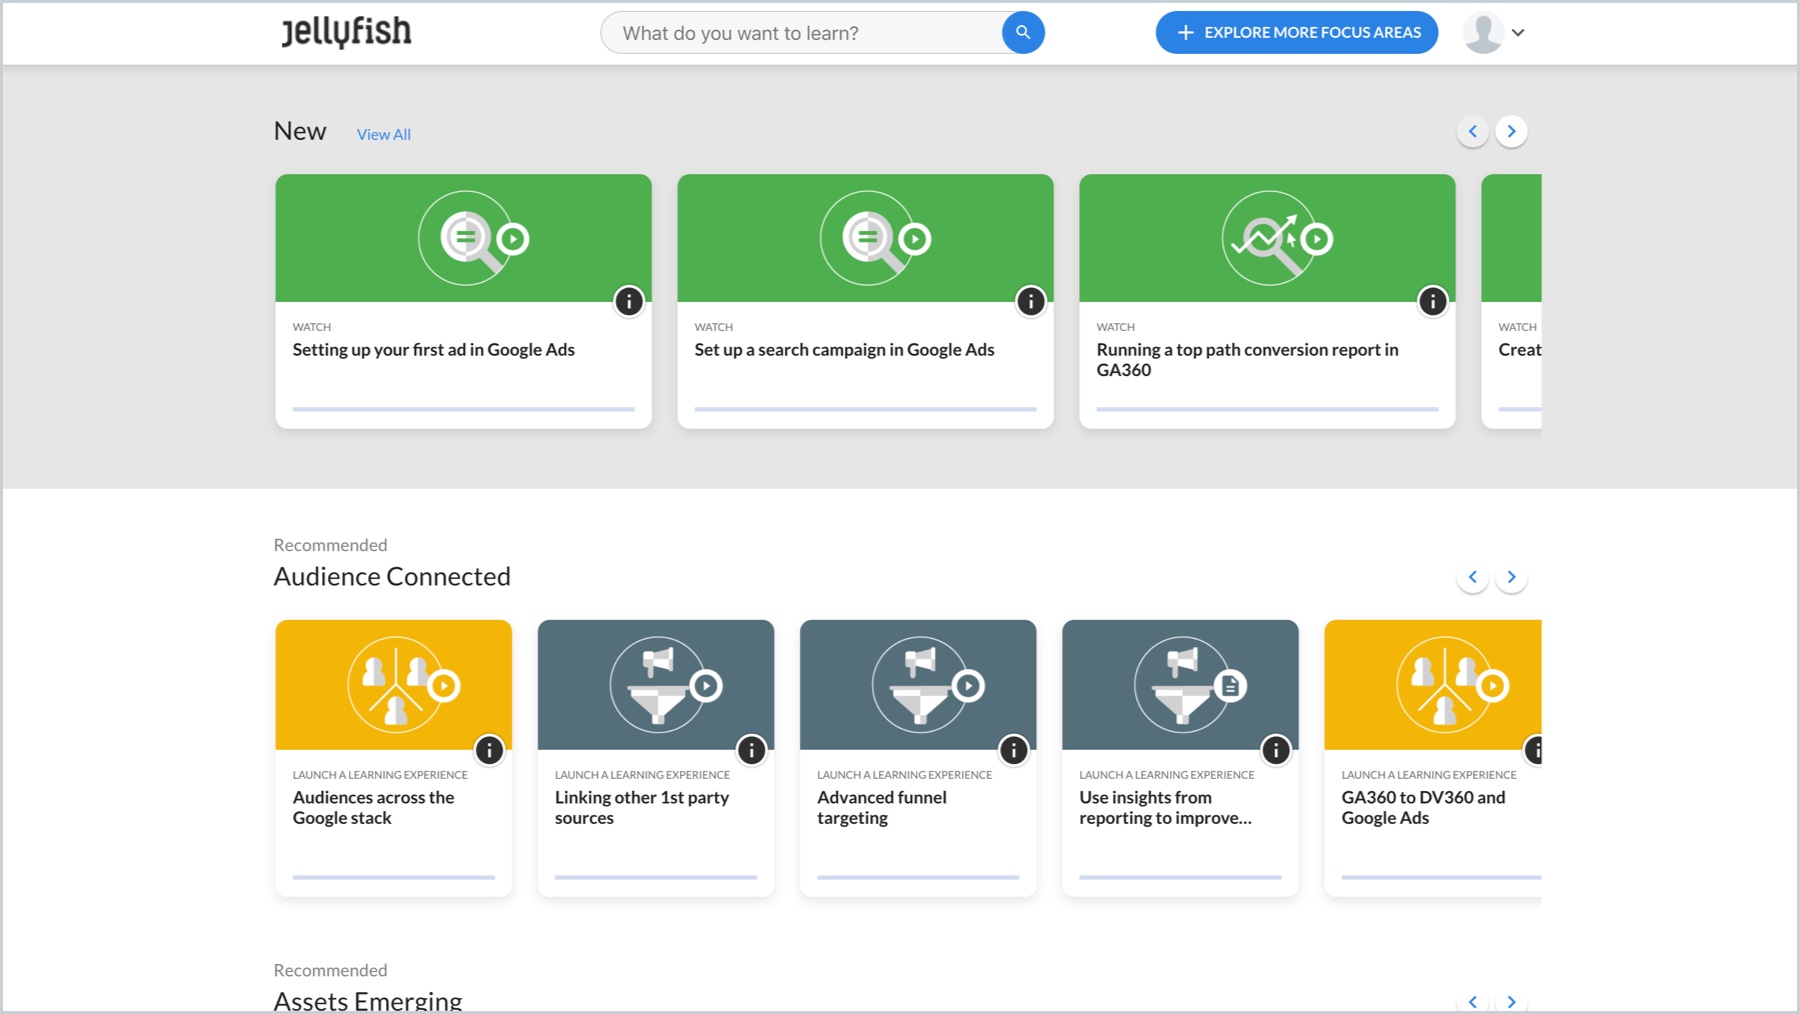Expand the user profile dropdown arrow
Viewport: 1800px width, 1014px height.
pos(1518,33)
